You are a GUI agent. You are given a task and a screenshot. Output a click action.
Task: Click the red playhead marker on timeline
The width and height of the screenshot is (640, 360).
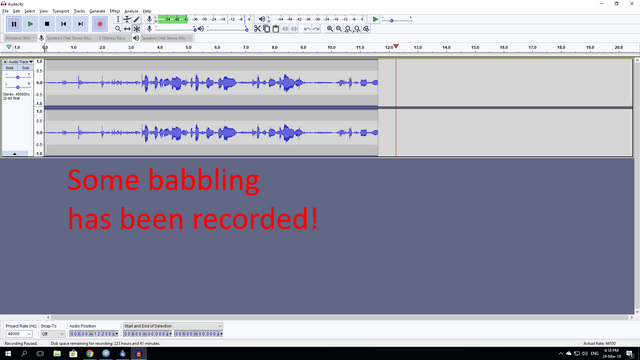(396, 47)
